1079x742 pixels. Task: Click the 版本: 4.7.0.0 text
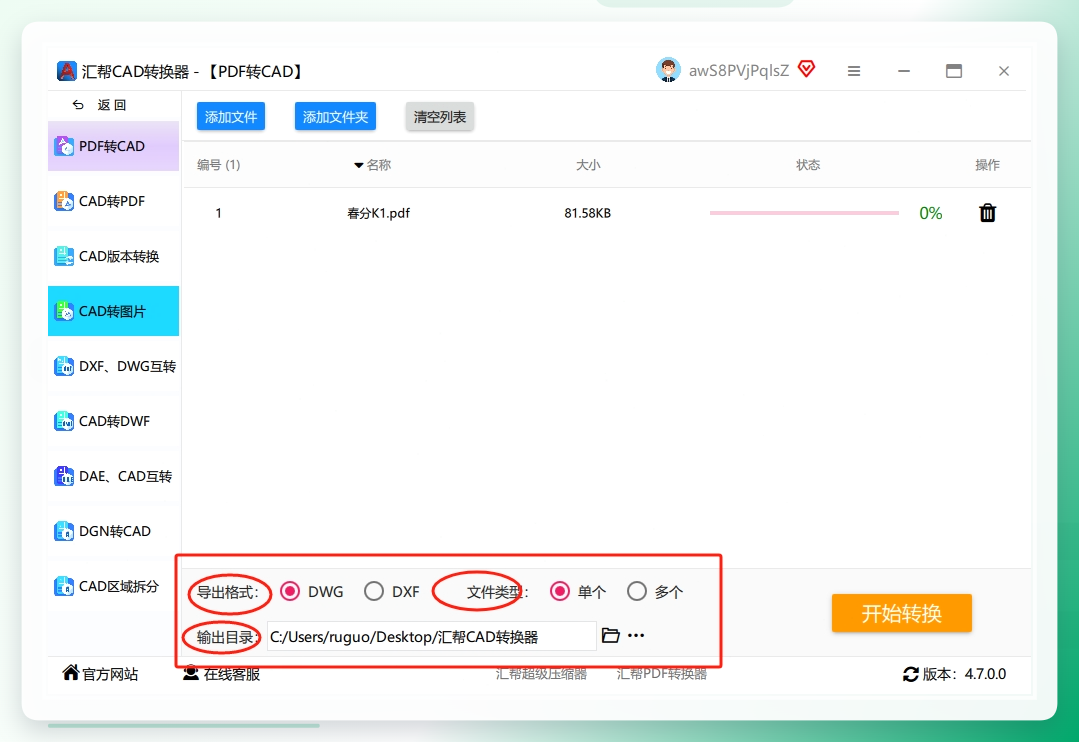click(x=964, y=674)
